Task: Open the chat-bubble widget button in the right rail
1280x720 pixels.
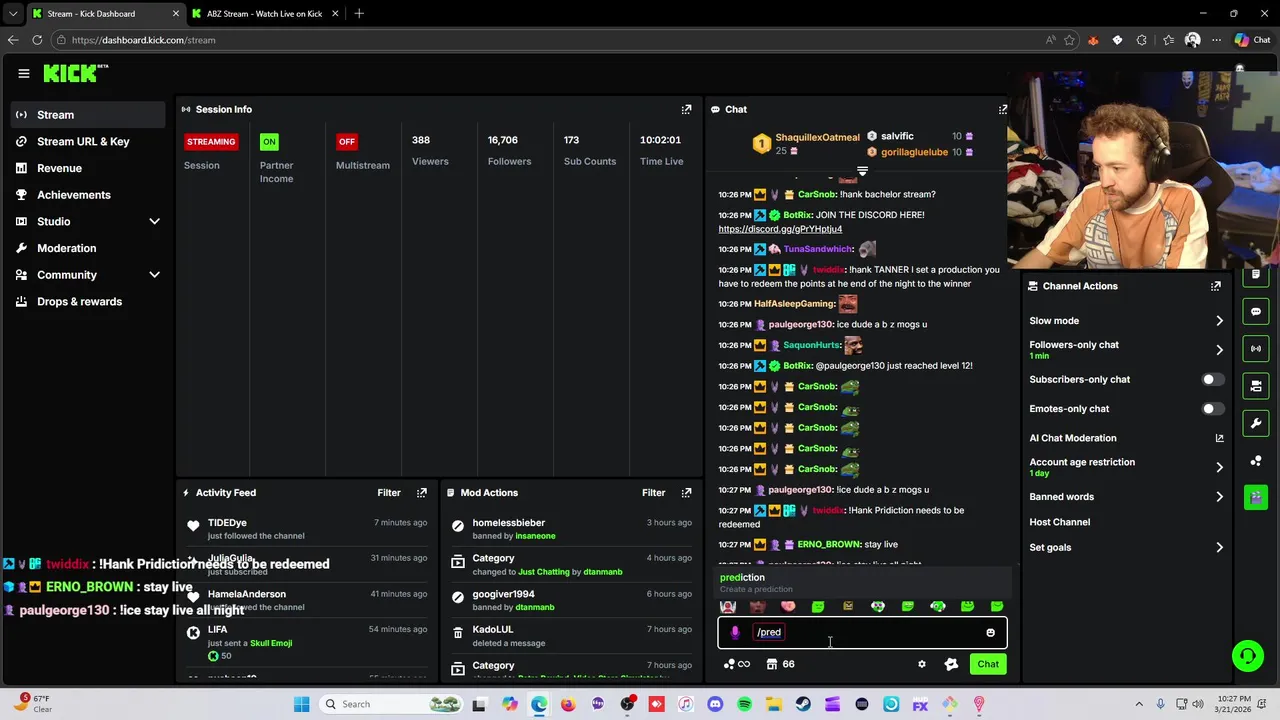Action: pyautogui.click(x=1256, y=312)
